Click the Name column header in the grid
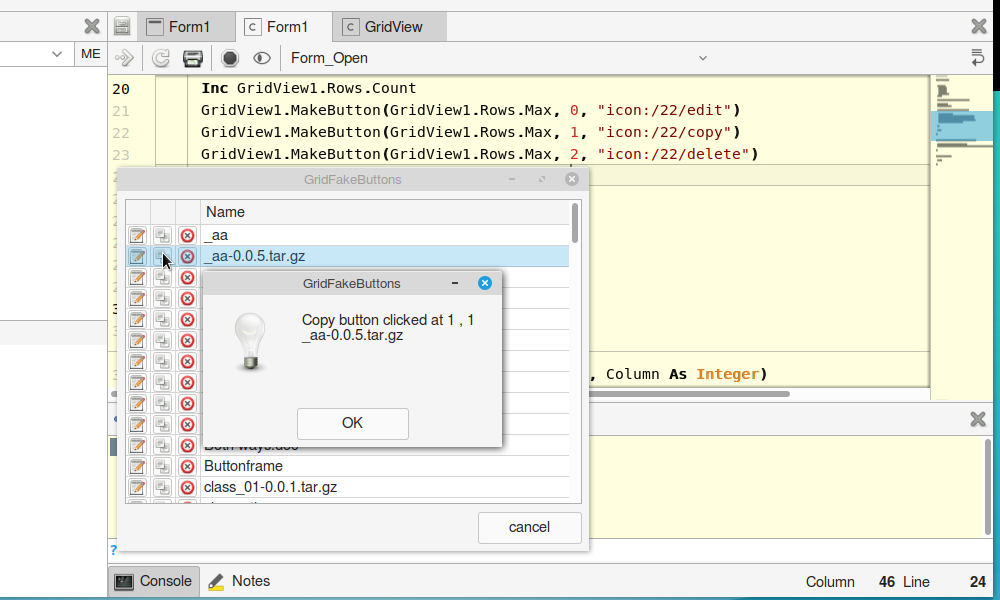The height and width of the screenshot is (600, 1000). click(385, 212)
